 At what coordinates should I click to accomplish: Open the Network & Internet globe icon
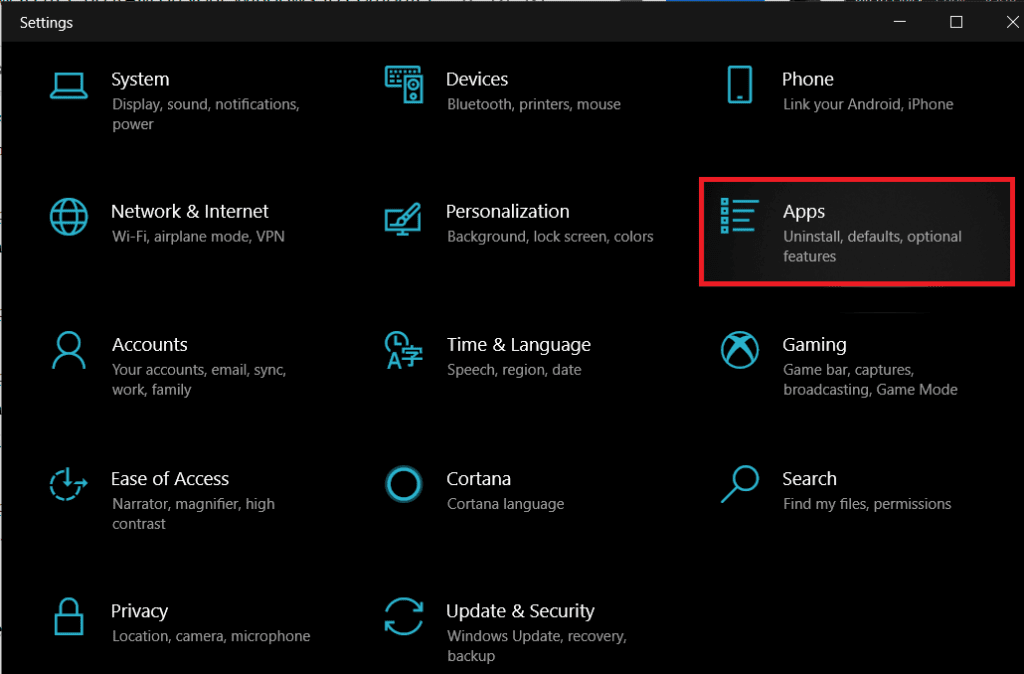pos(69,217)
